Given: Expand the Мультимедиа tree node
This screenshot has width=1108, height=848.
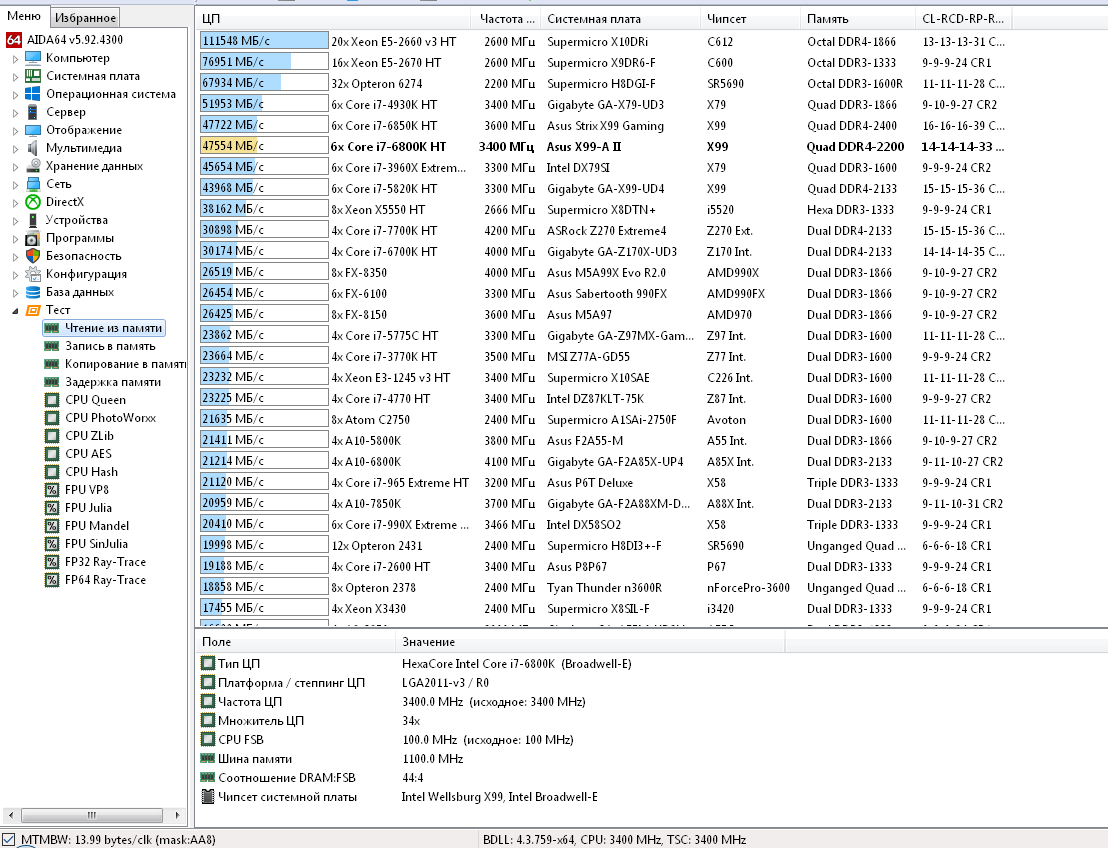Looking at the screenshot, I should coord(16,148).
